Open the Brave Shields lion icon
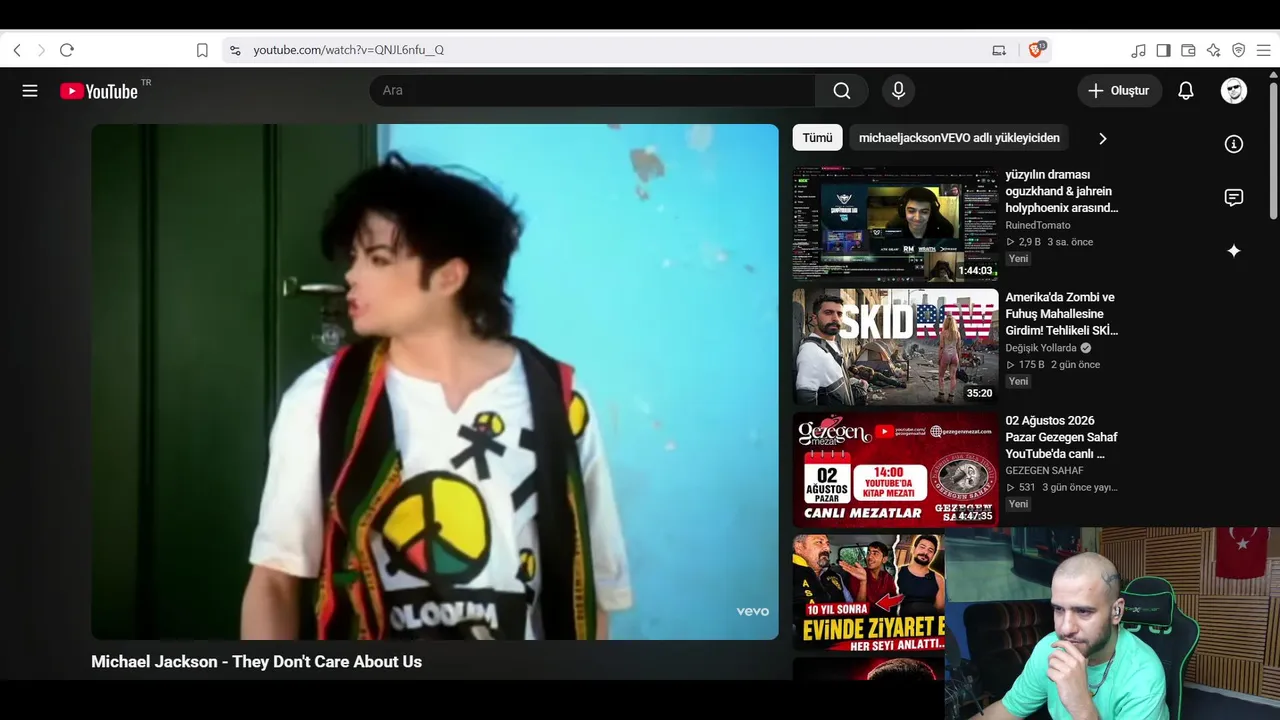This screenshot has width=1280, height=720. [1036, 49]
